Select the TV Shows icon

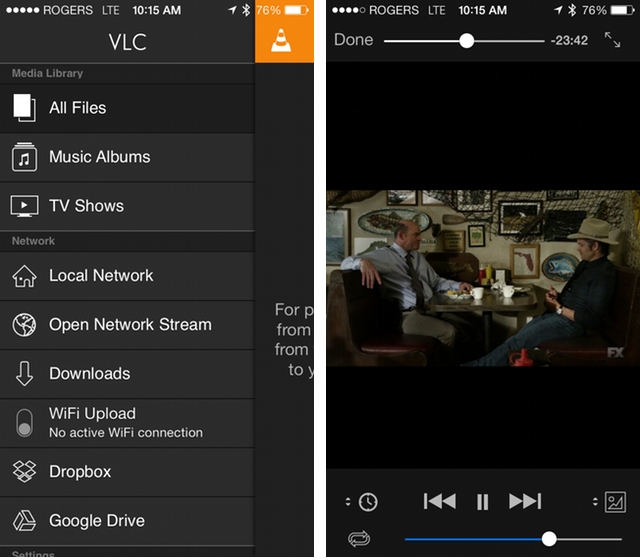[24, 206]
